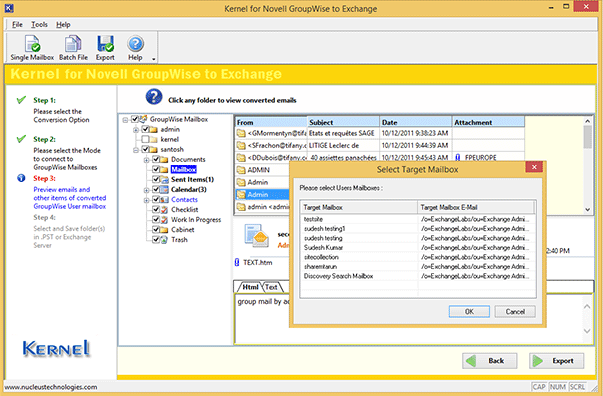Click the toolbar overflow arrow
Image resolution: width=603 pixels, height=396 pixels.
tap(153, 59)
